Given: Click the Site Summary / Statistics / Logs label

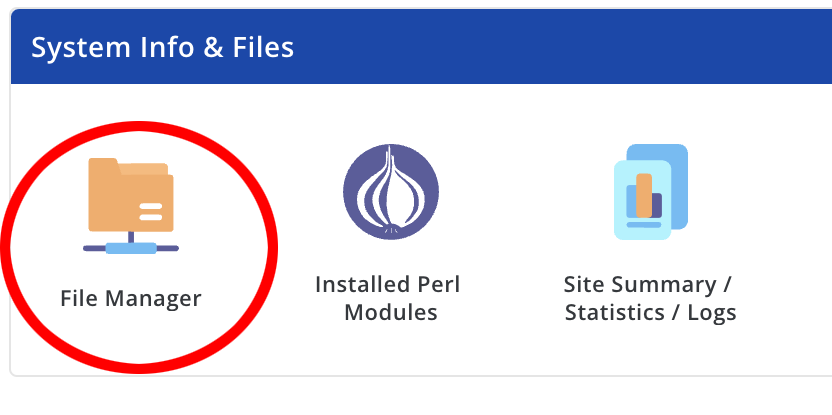Looking at the screenshot, I should pos(650,298).
